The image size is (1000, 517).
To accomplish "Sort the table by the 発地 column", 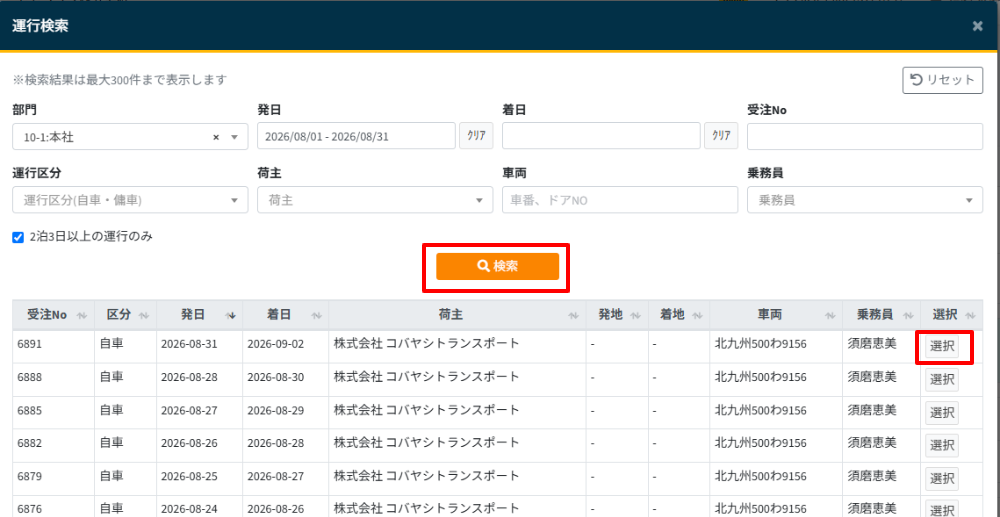I will (617, 315).
